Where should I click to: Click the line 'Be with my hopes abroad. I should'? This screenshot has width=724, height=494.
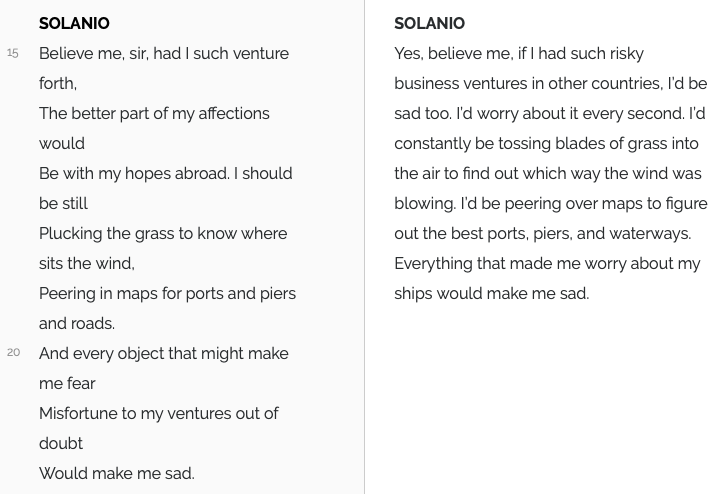tap(166, 174)
